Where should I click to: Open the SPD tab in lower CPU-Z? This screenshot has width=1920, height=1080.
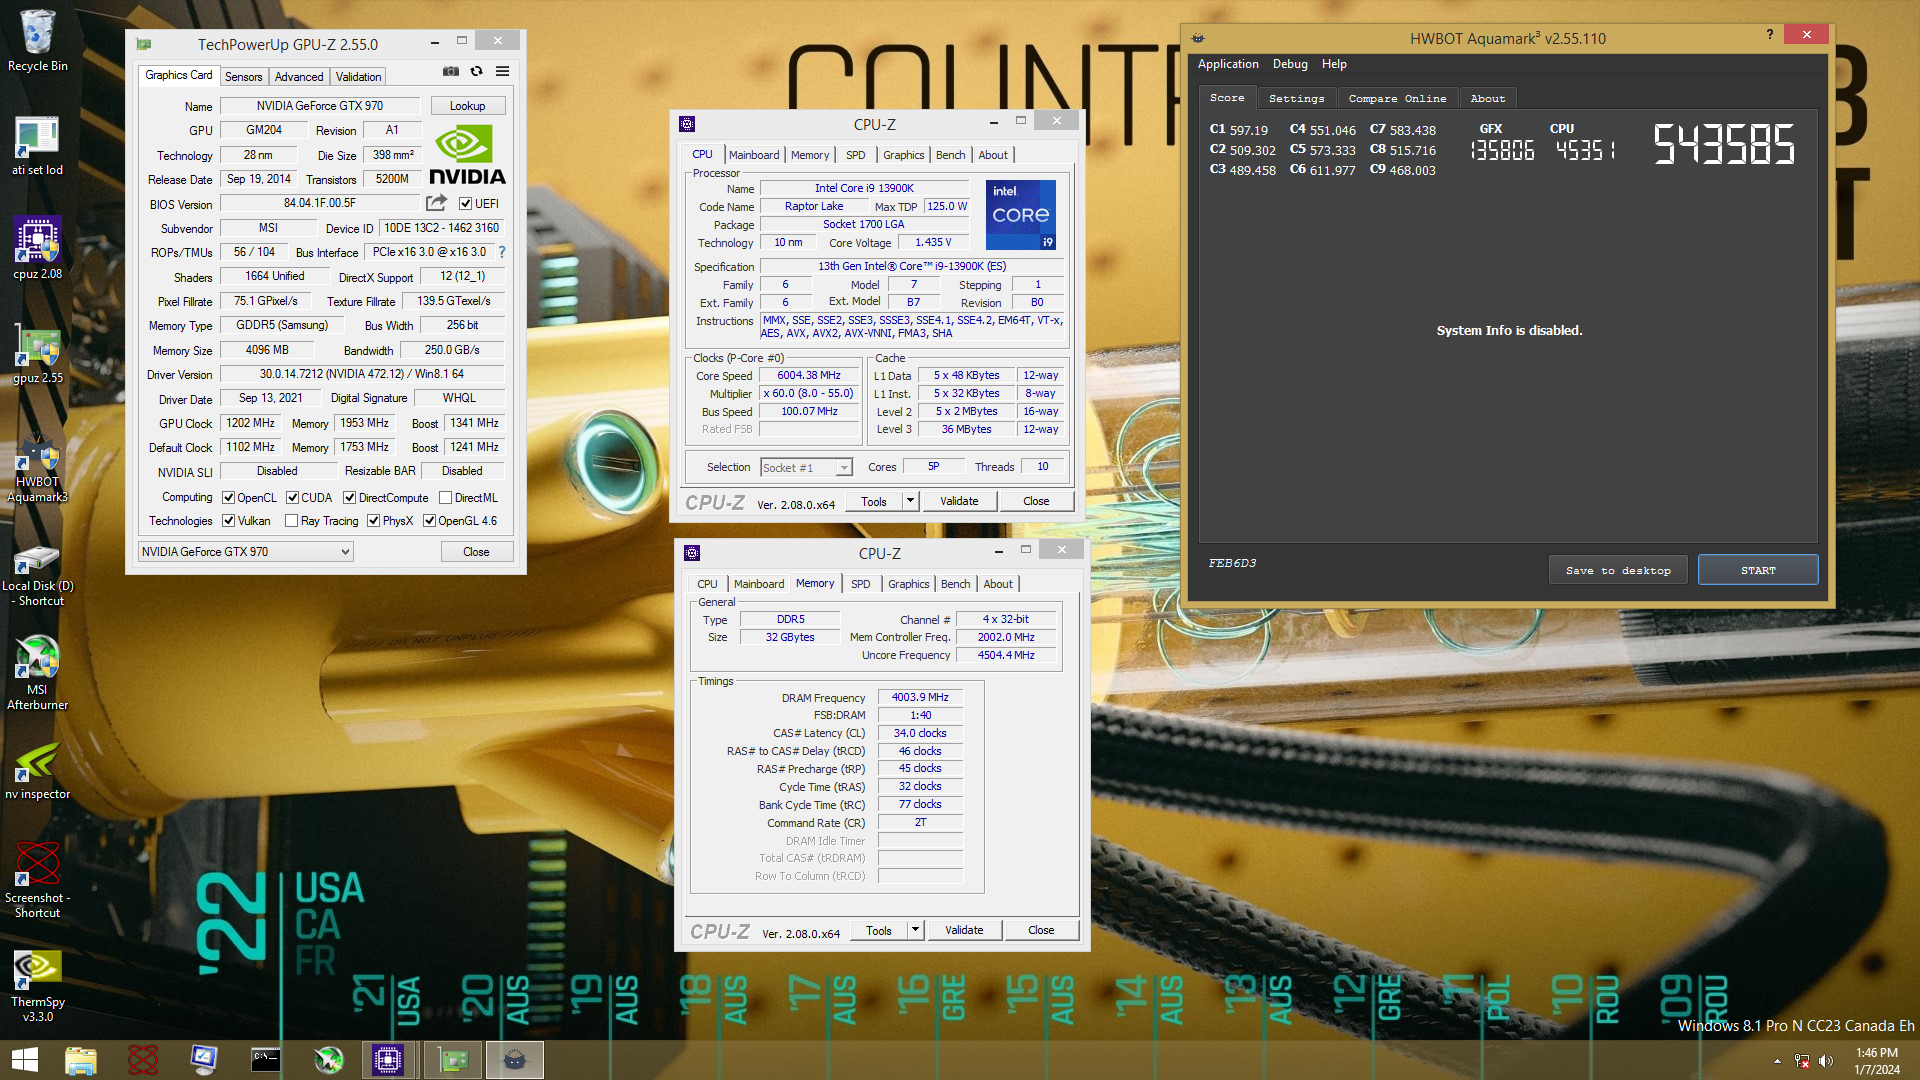(861, 584)
